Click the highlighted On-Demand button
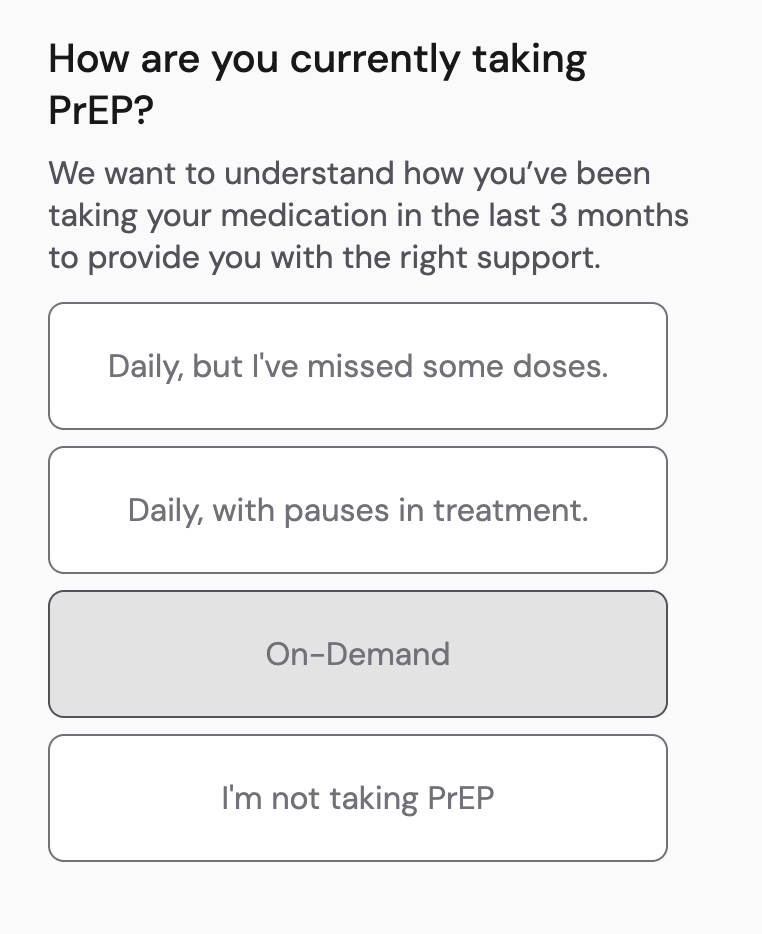The height and width of the screenshot is (934, 762). click(357, 654)
